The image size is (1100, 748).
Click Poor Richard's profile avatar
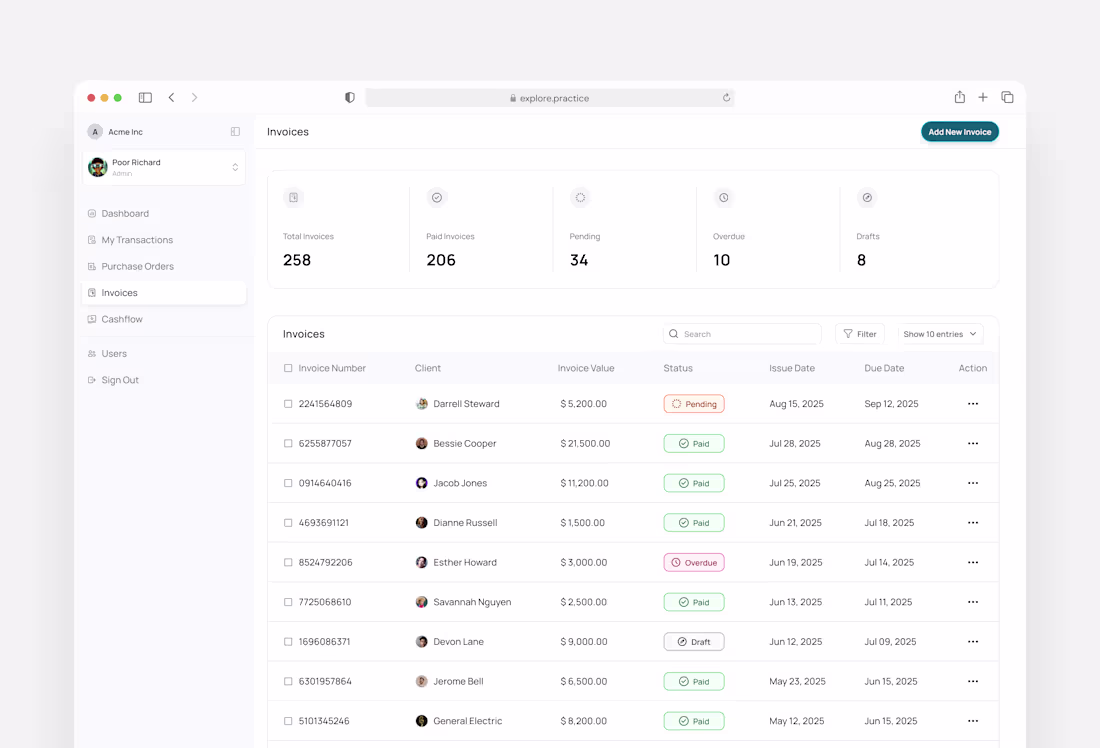coord(98,167)
